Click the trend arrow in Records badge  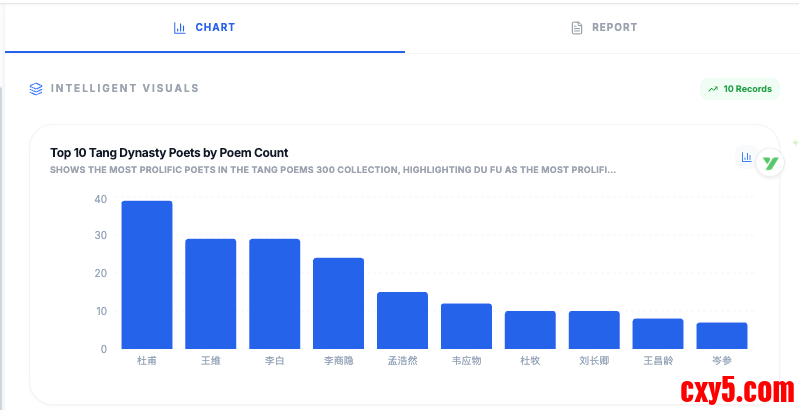pyautogui.click(x=713, y=89)
